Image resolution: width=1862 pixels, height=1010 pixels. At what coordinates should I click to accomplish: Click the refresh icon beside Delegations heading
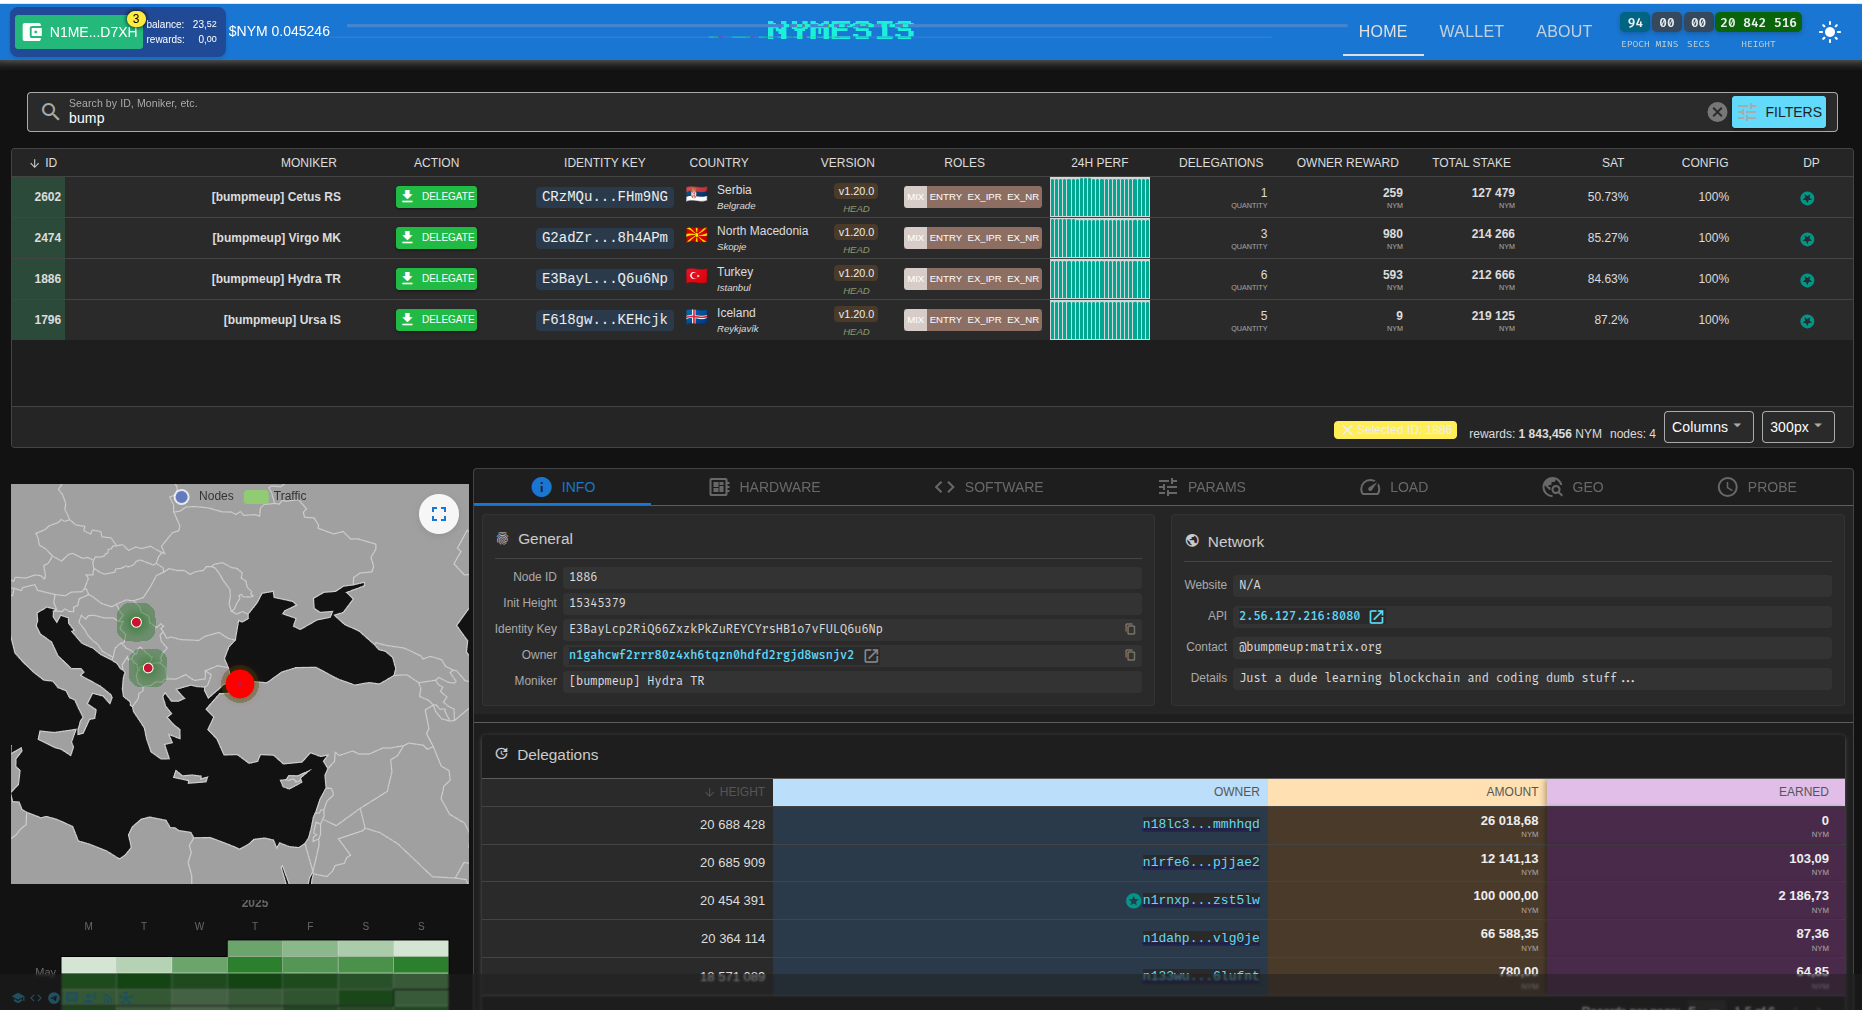pyautogui.click(x=502, y=754)
